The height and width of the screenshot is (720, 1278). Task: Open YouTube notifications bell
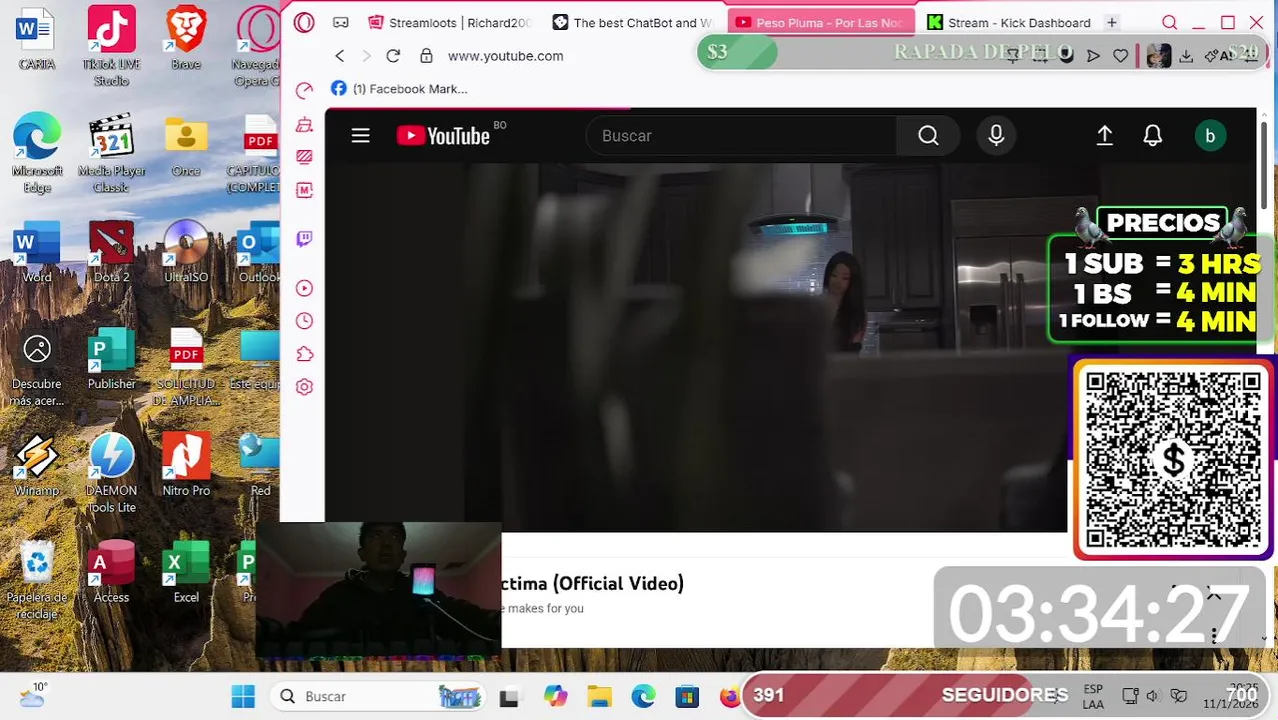coord(1153,136)
